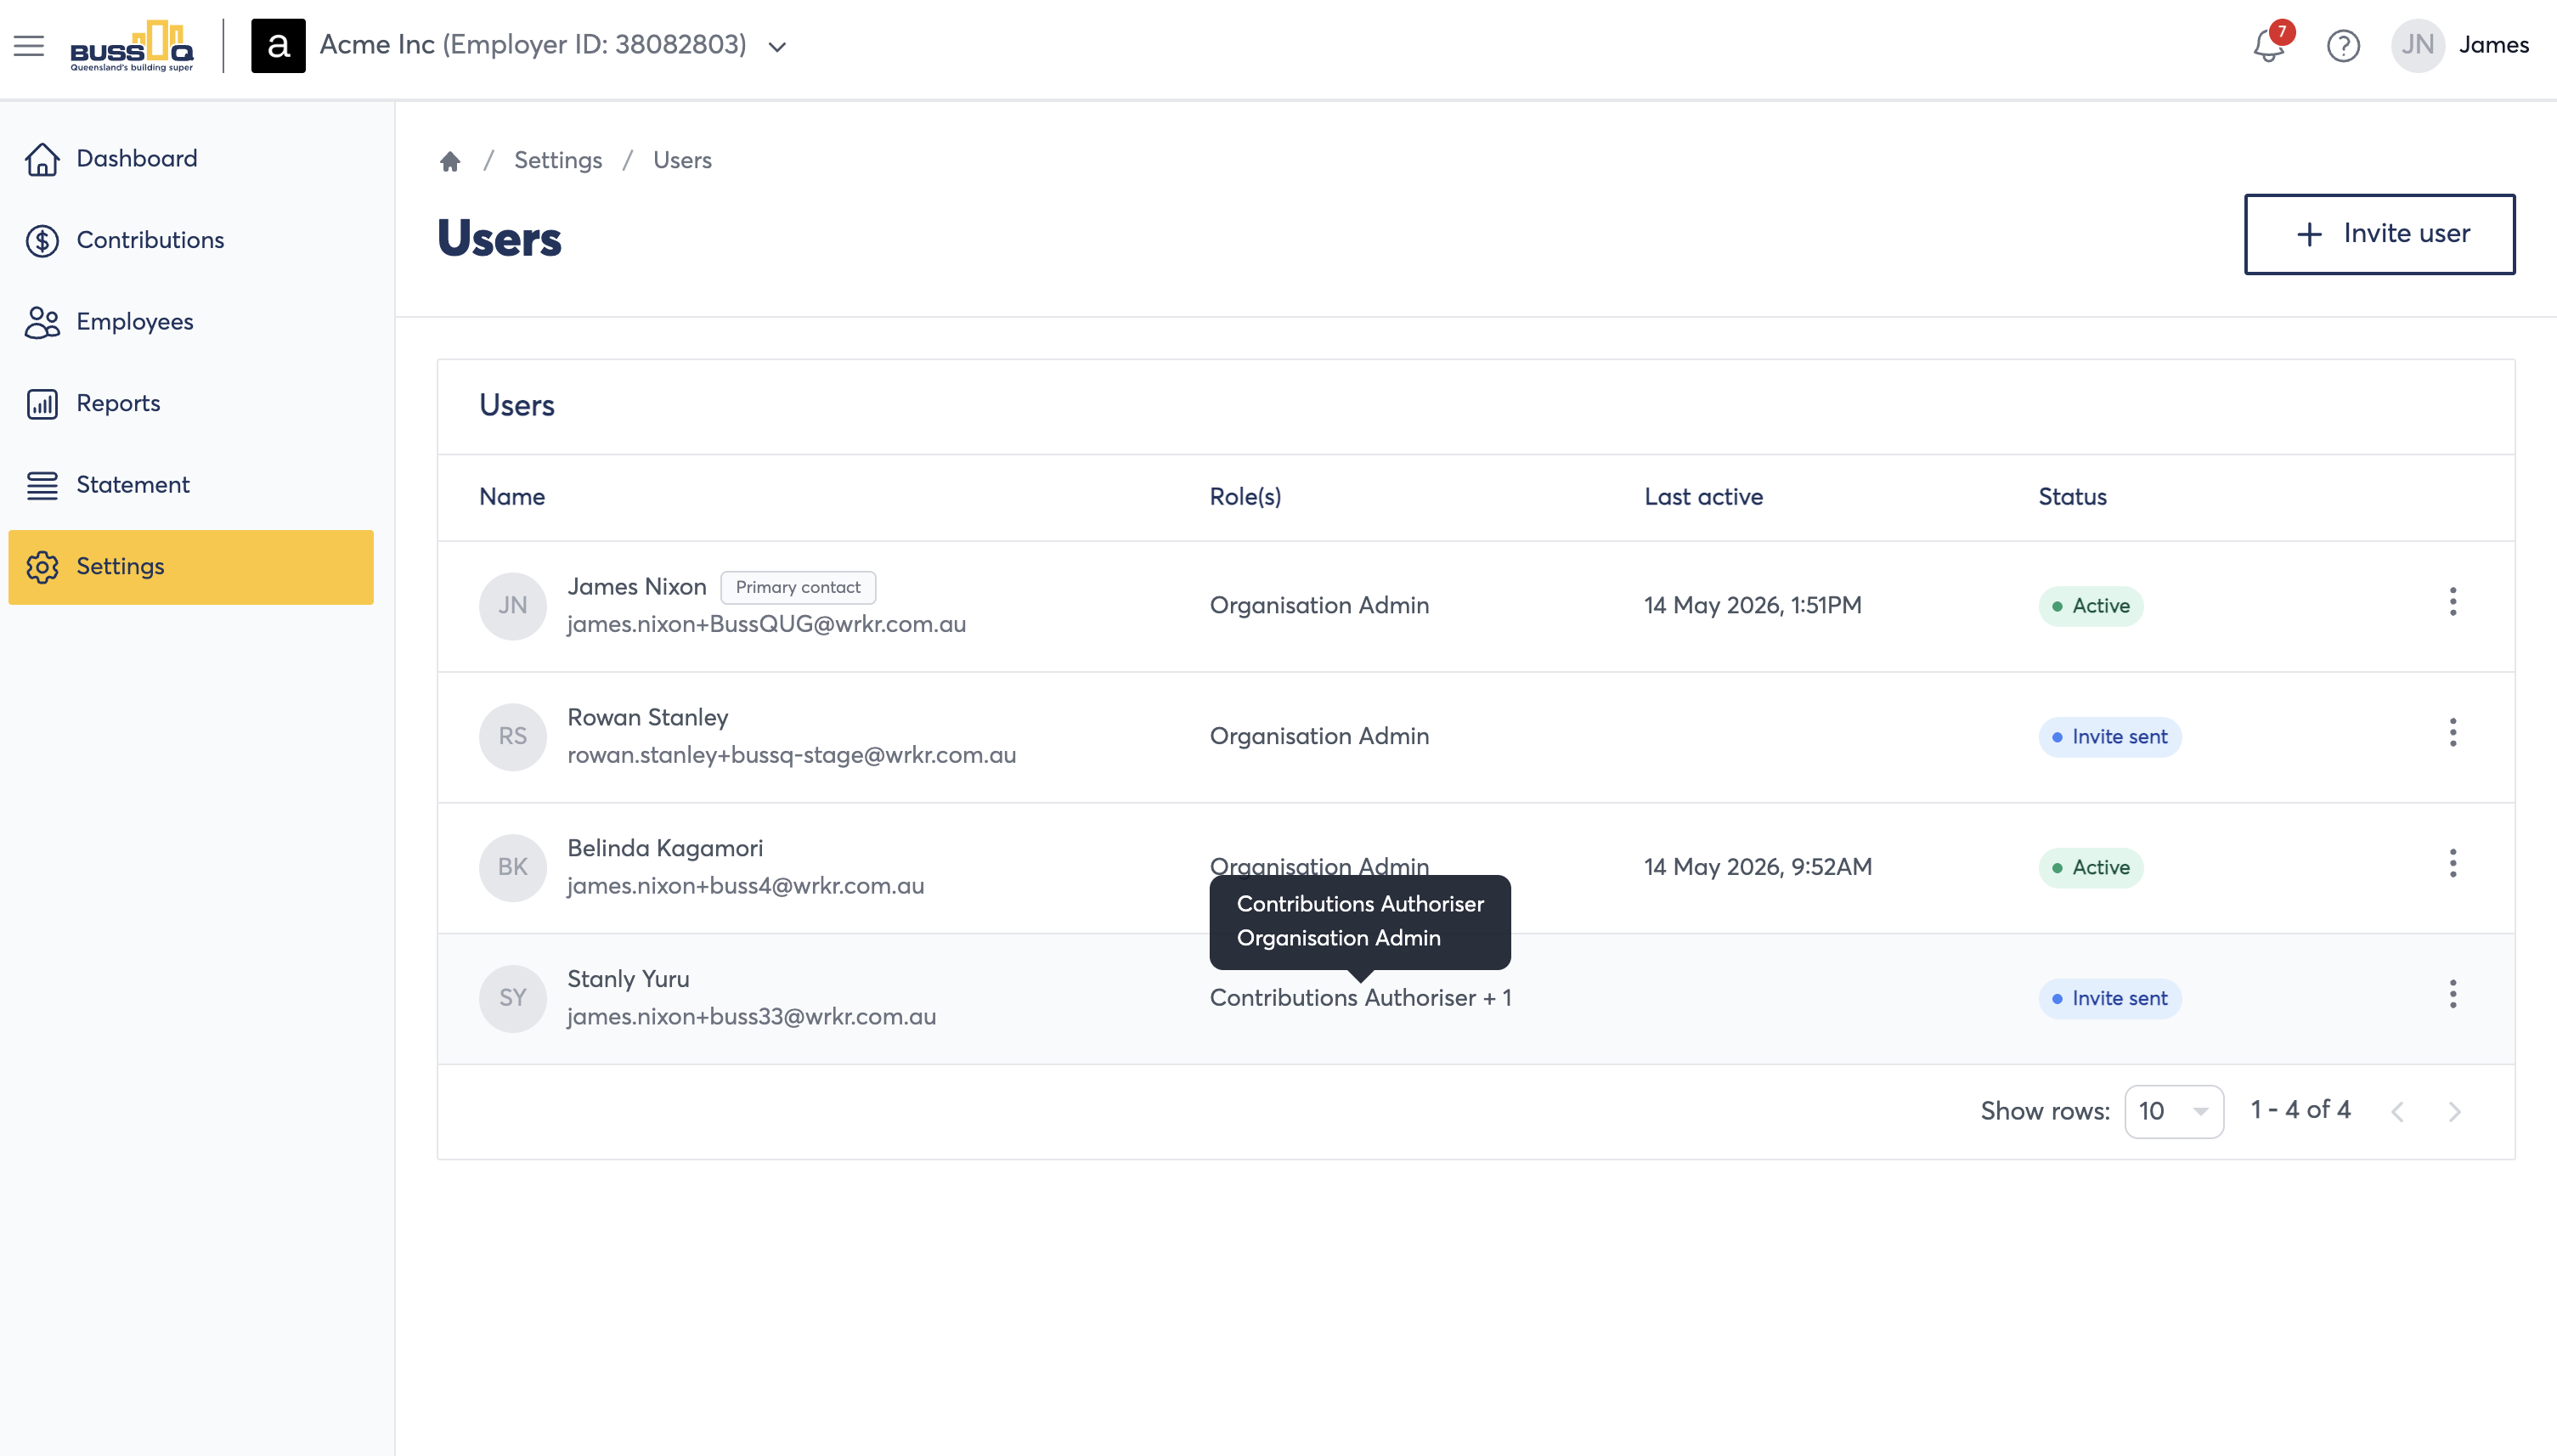Click the 1 - 4 of 4 pagination text
Screen dimensions: 2557x1456
coord(2300,1110)
